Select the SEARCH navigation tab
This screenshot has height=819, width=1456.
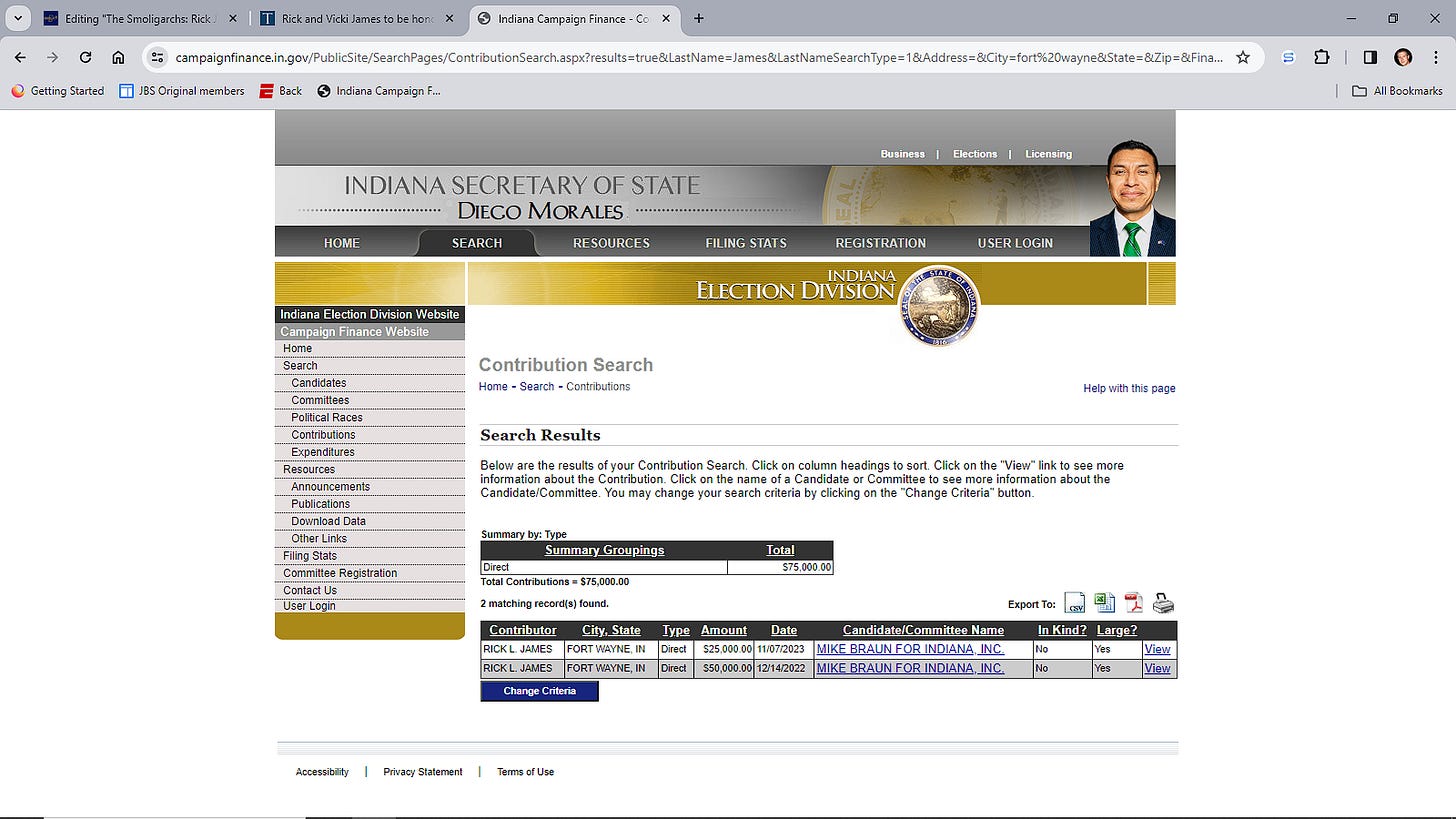[476, 243]
